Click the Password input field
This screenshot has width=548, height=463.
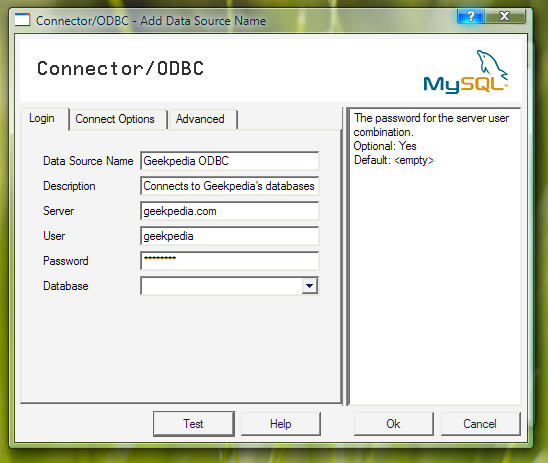pos(230,261)
